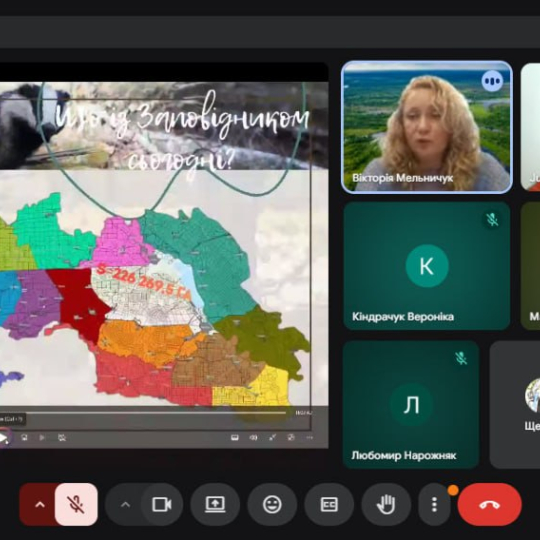Screen dimensions: 540x540
Task: Expand video settings chevron beside camera
Action: (125, 505)
